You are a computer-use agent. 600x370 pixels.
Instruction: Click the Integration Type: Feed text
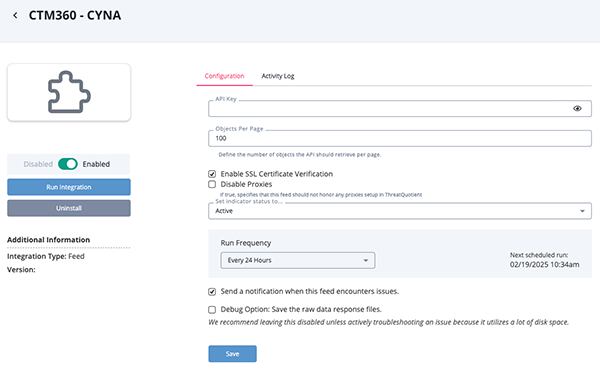[x=46, y=256]
